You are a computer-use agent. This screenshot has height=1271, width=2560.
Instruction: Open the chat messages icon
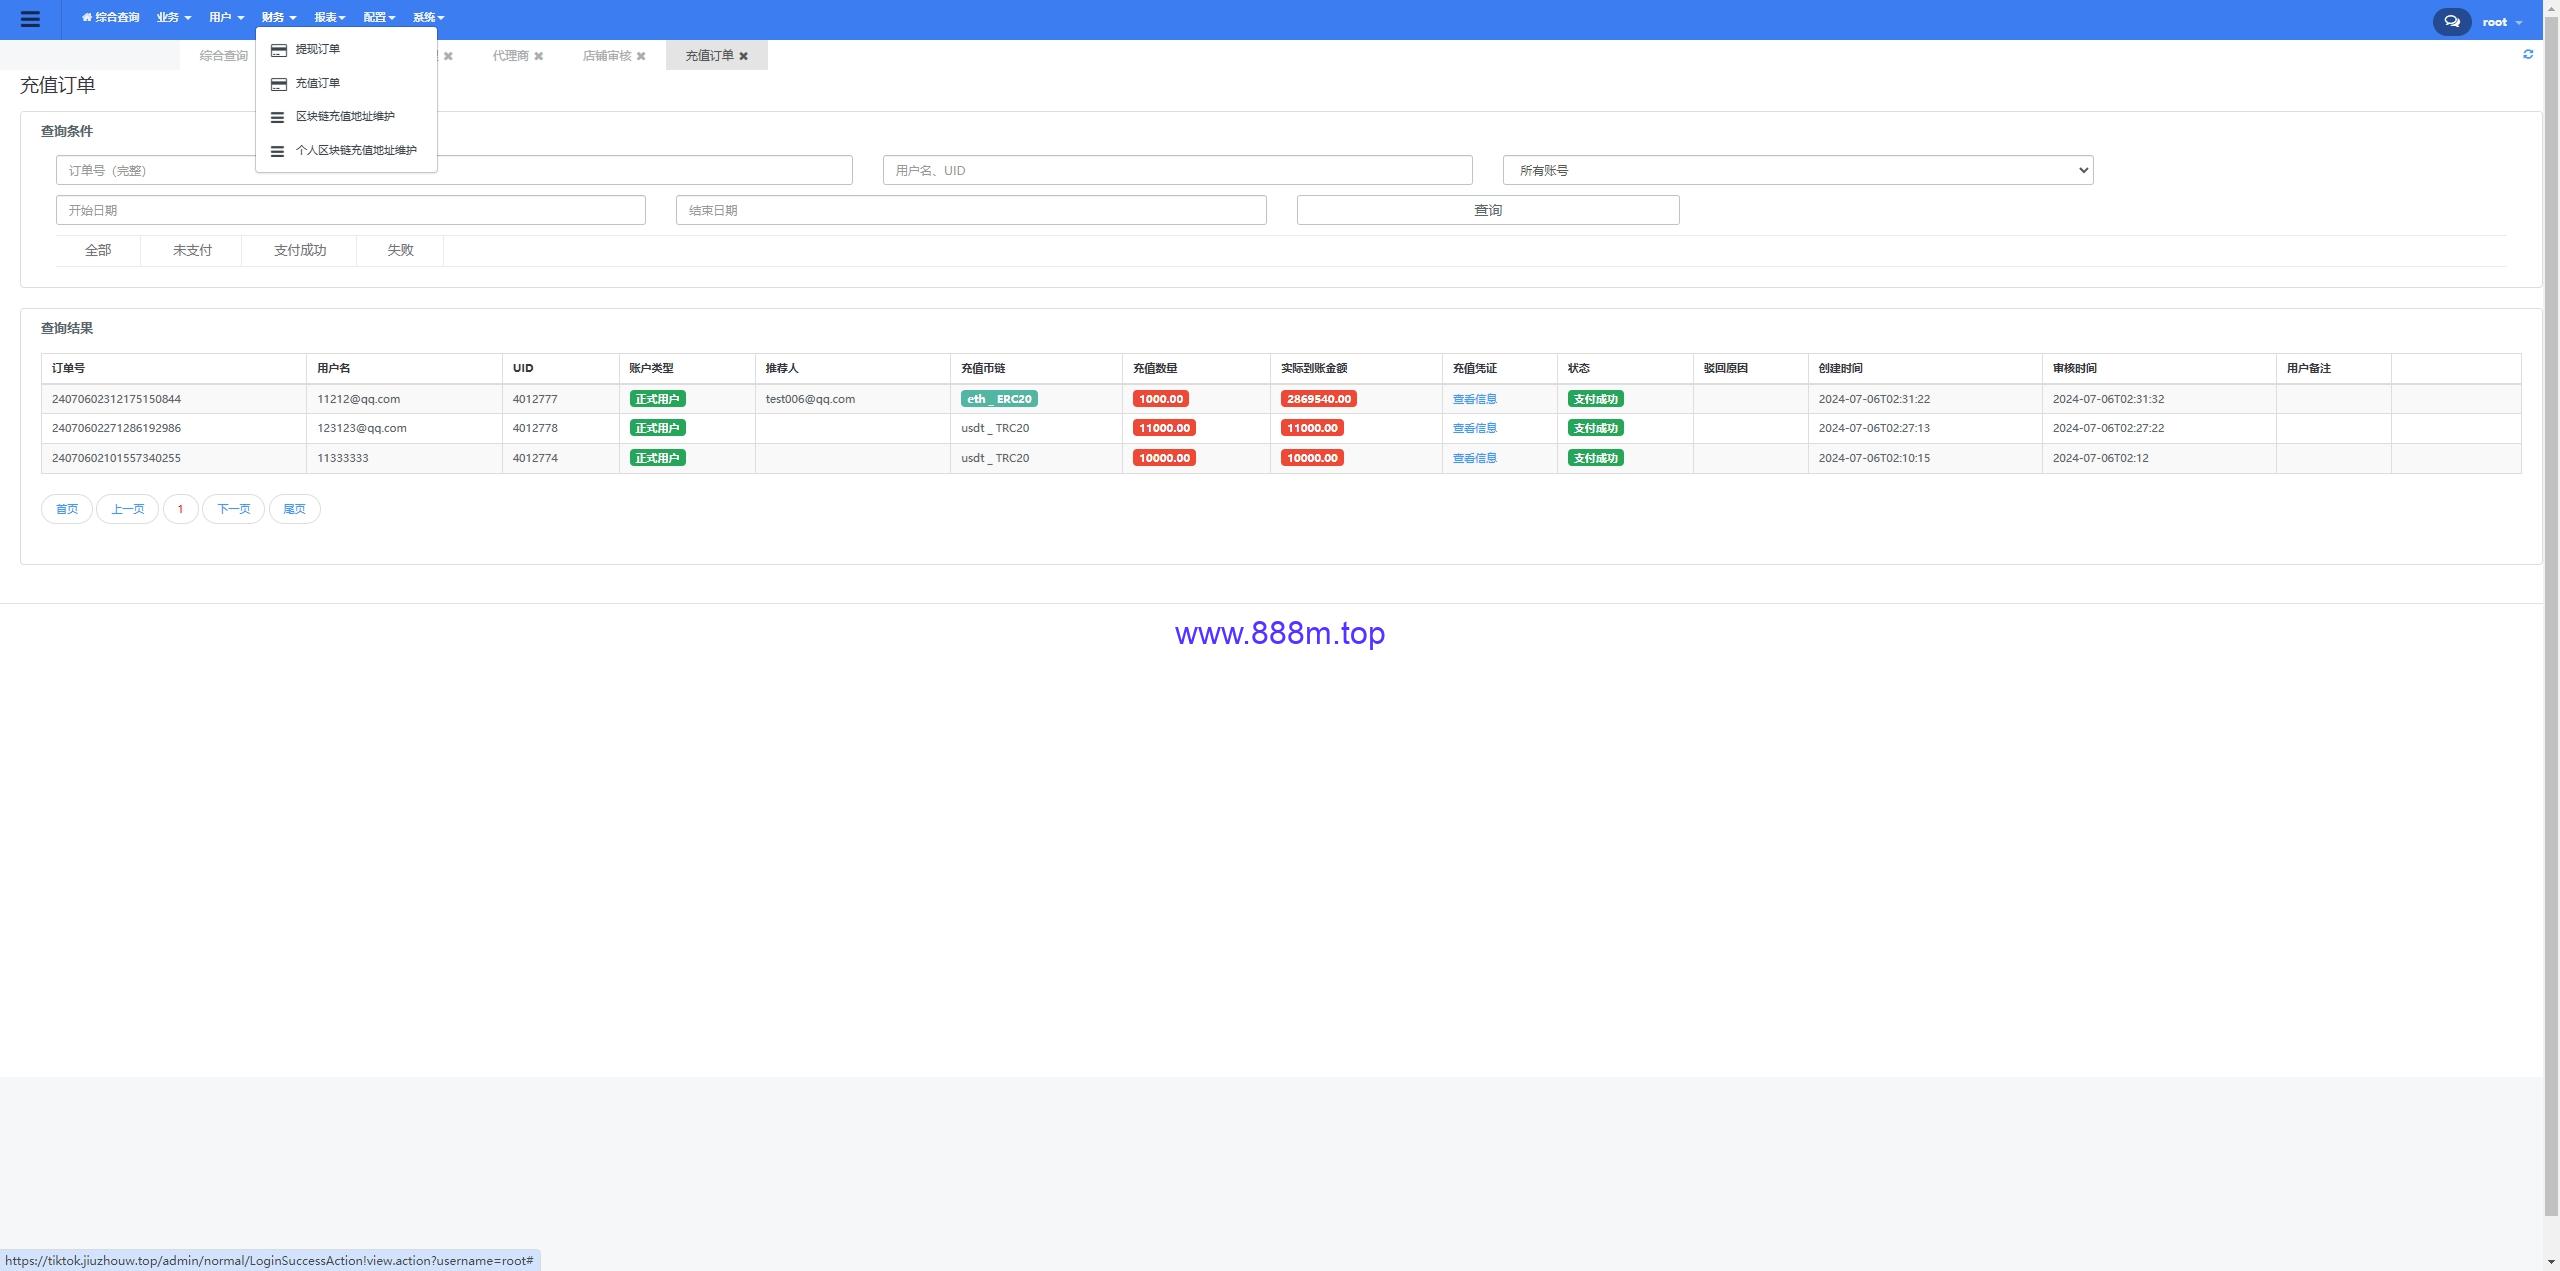coord(2451,21)
